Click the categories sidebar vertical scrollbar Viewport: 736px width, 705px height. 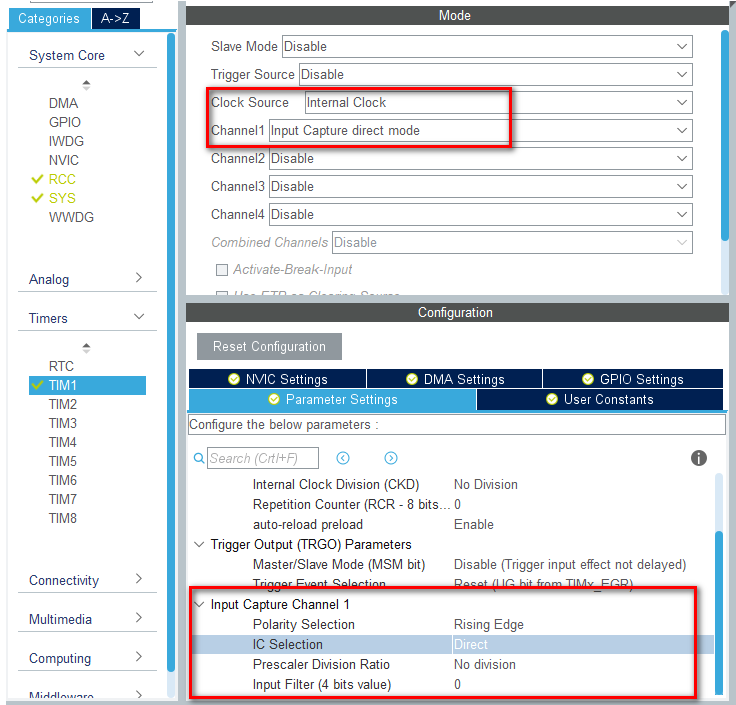(171, 352)
